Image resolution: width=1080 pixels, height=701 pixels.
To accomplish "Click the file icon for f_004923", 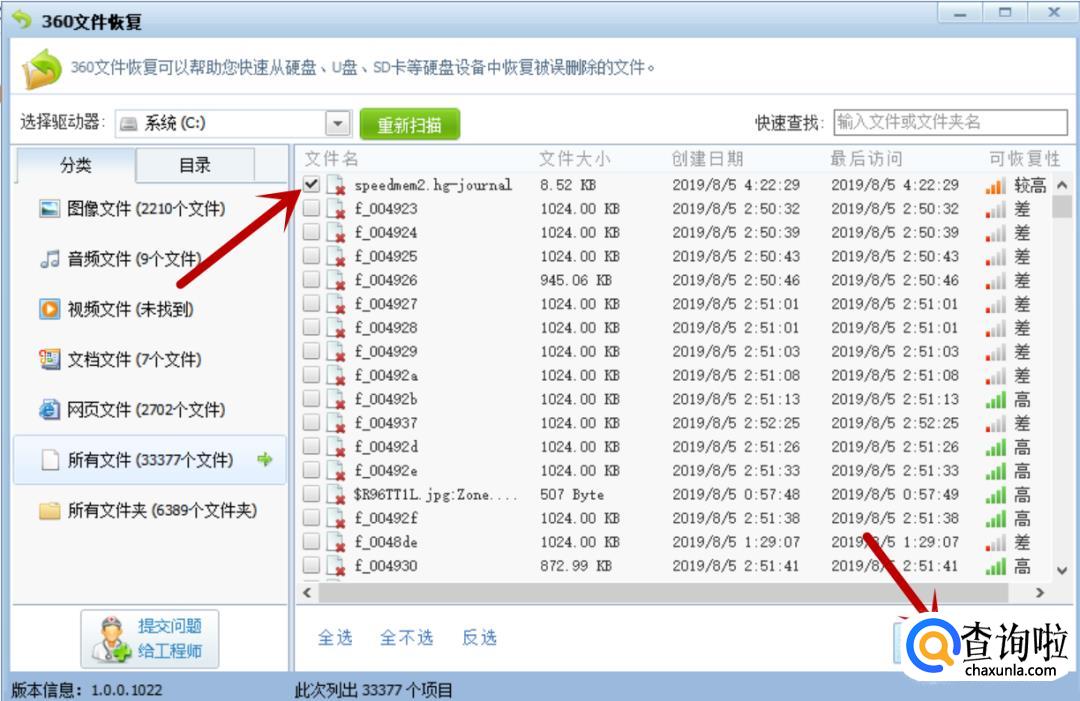I will tap(336, 209).
